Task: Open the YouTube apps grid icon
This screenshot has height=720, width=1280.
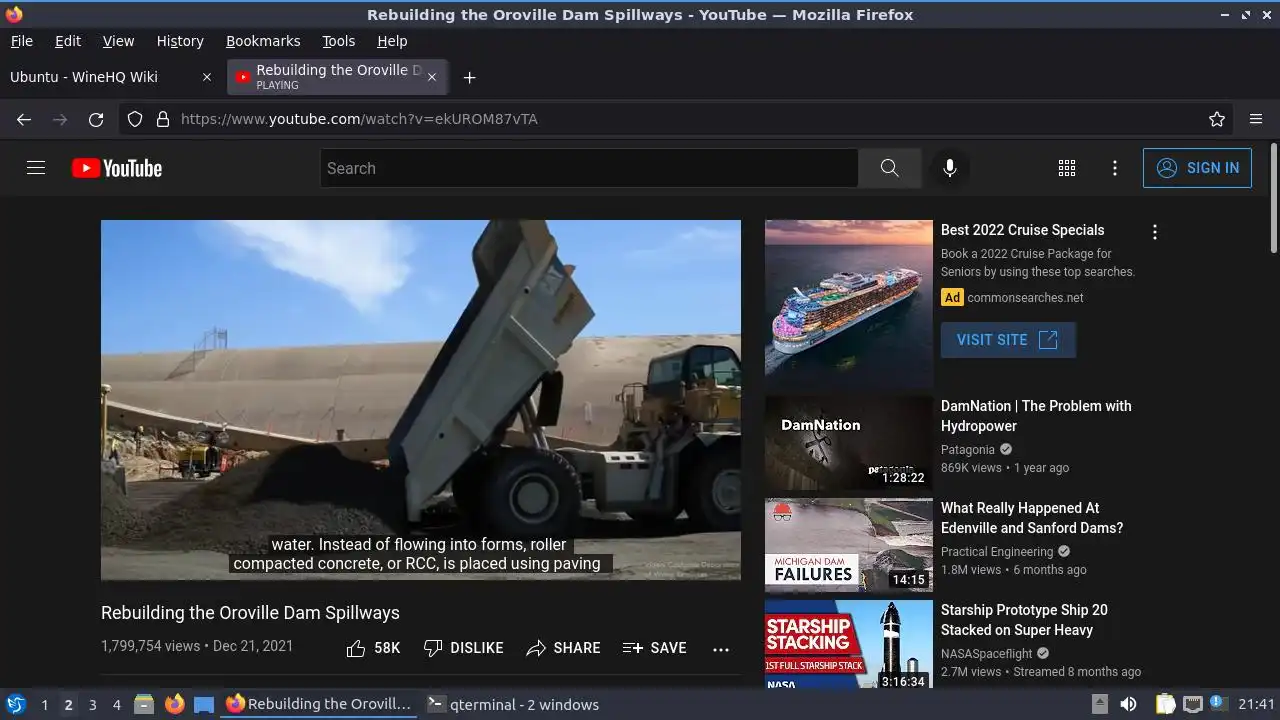Action: [1067, 168]
